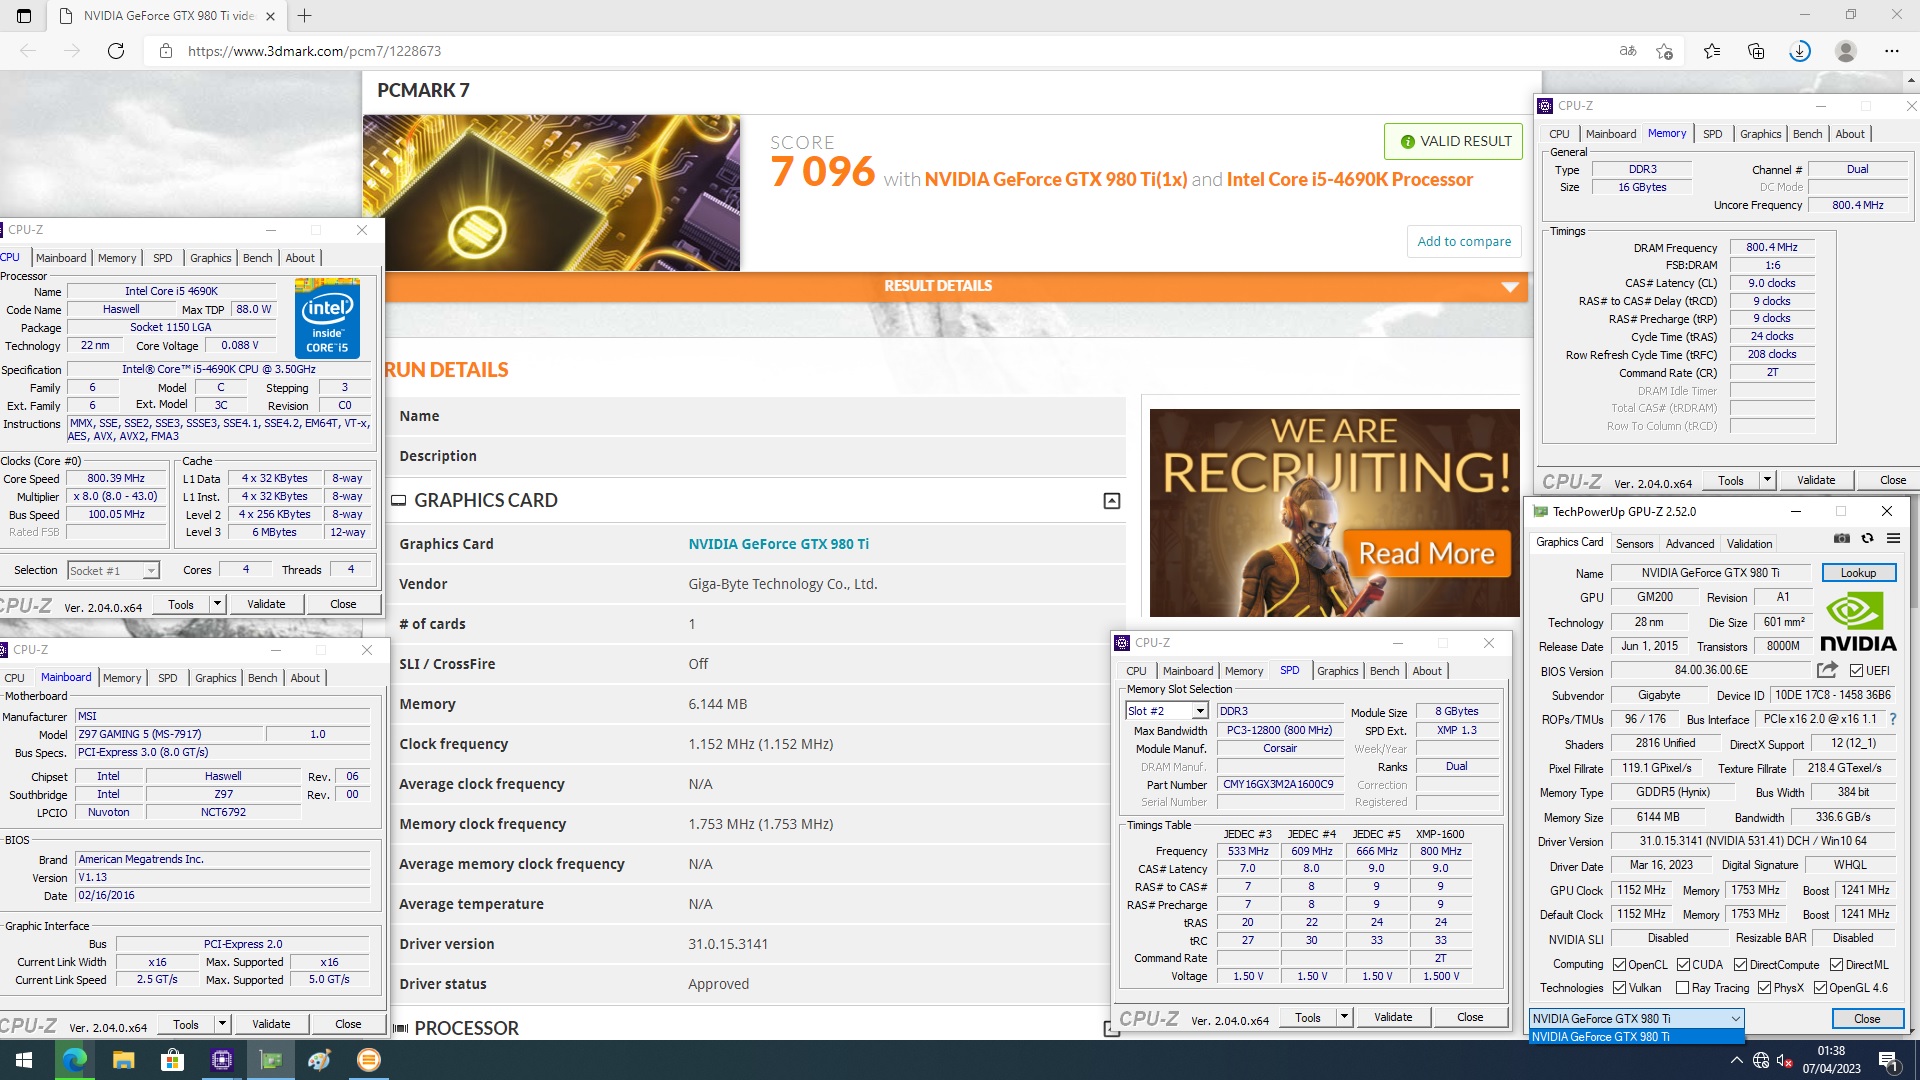Click Validate in CPU-Z SPD window
Image resolution: width=1920 pixels, height=1080 pixels.
1393,1017
